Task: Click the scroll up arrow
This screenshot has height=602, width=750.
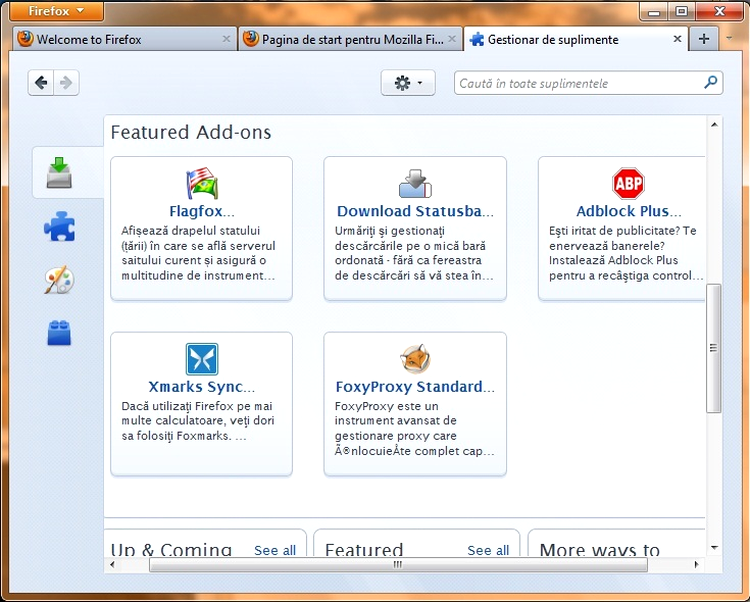Action: click(714, 125)
